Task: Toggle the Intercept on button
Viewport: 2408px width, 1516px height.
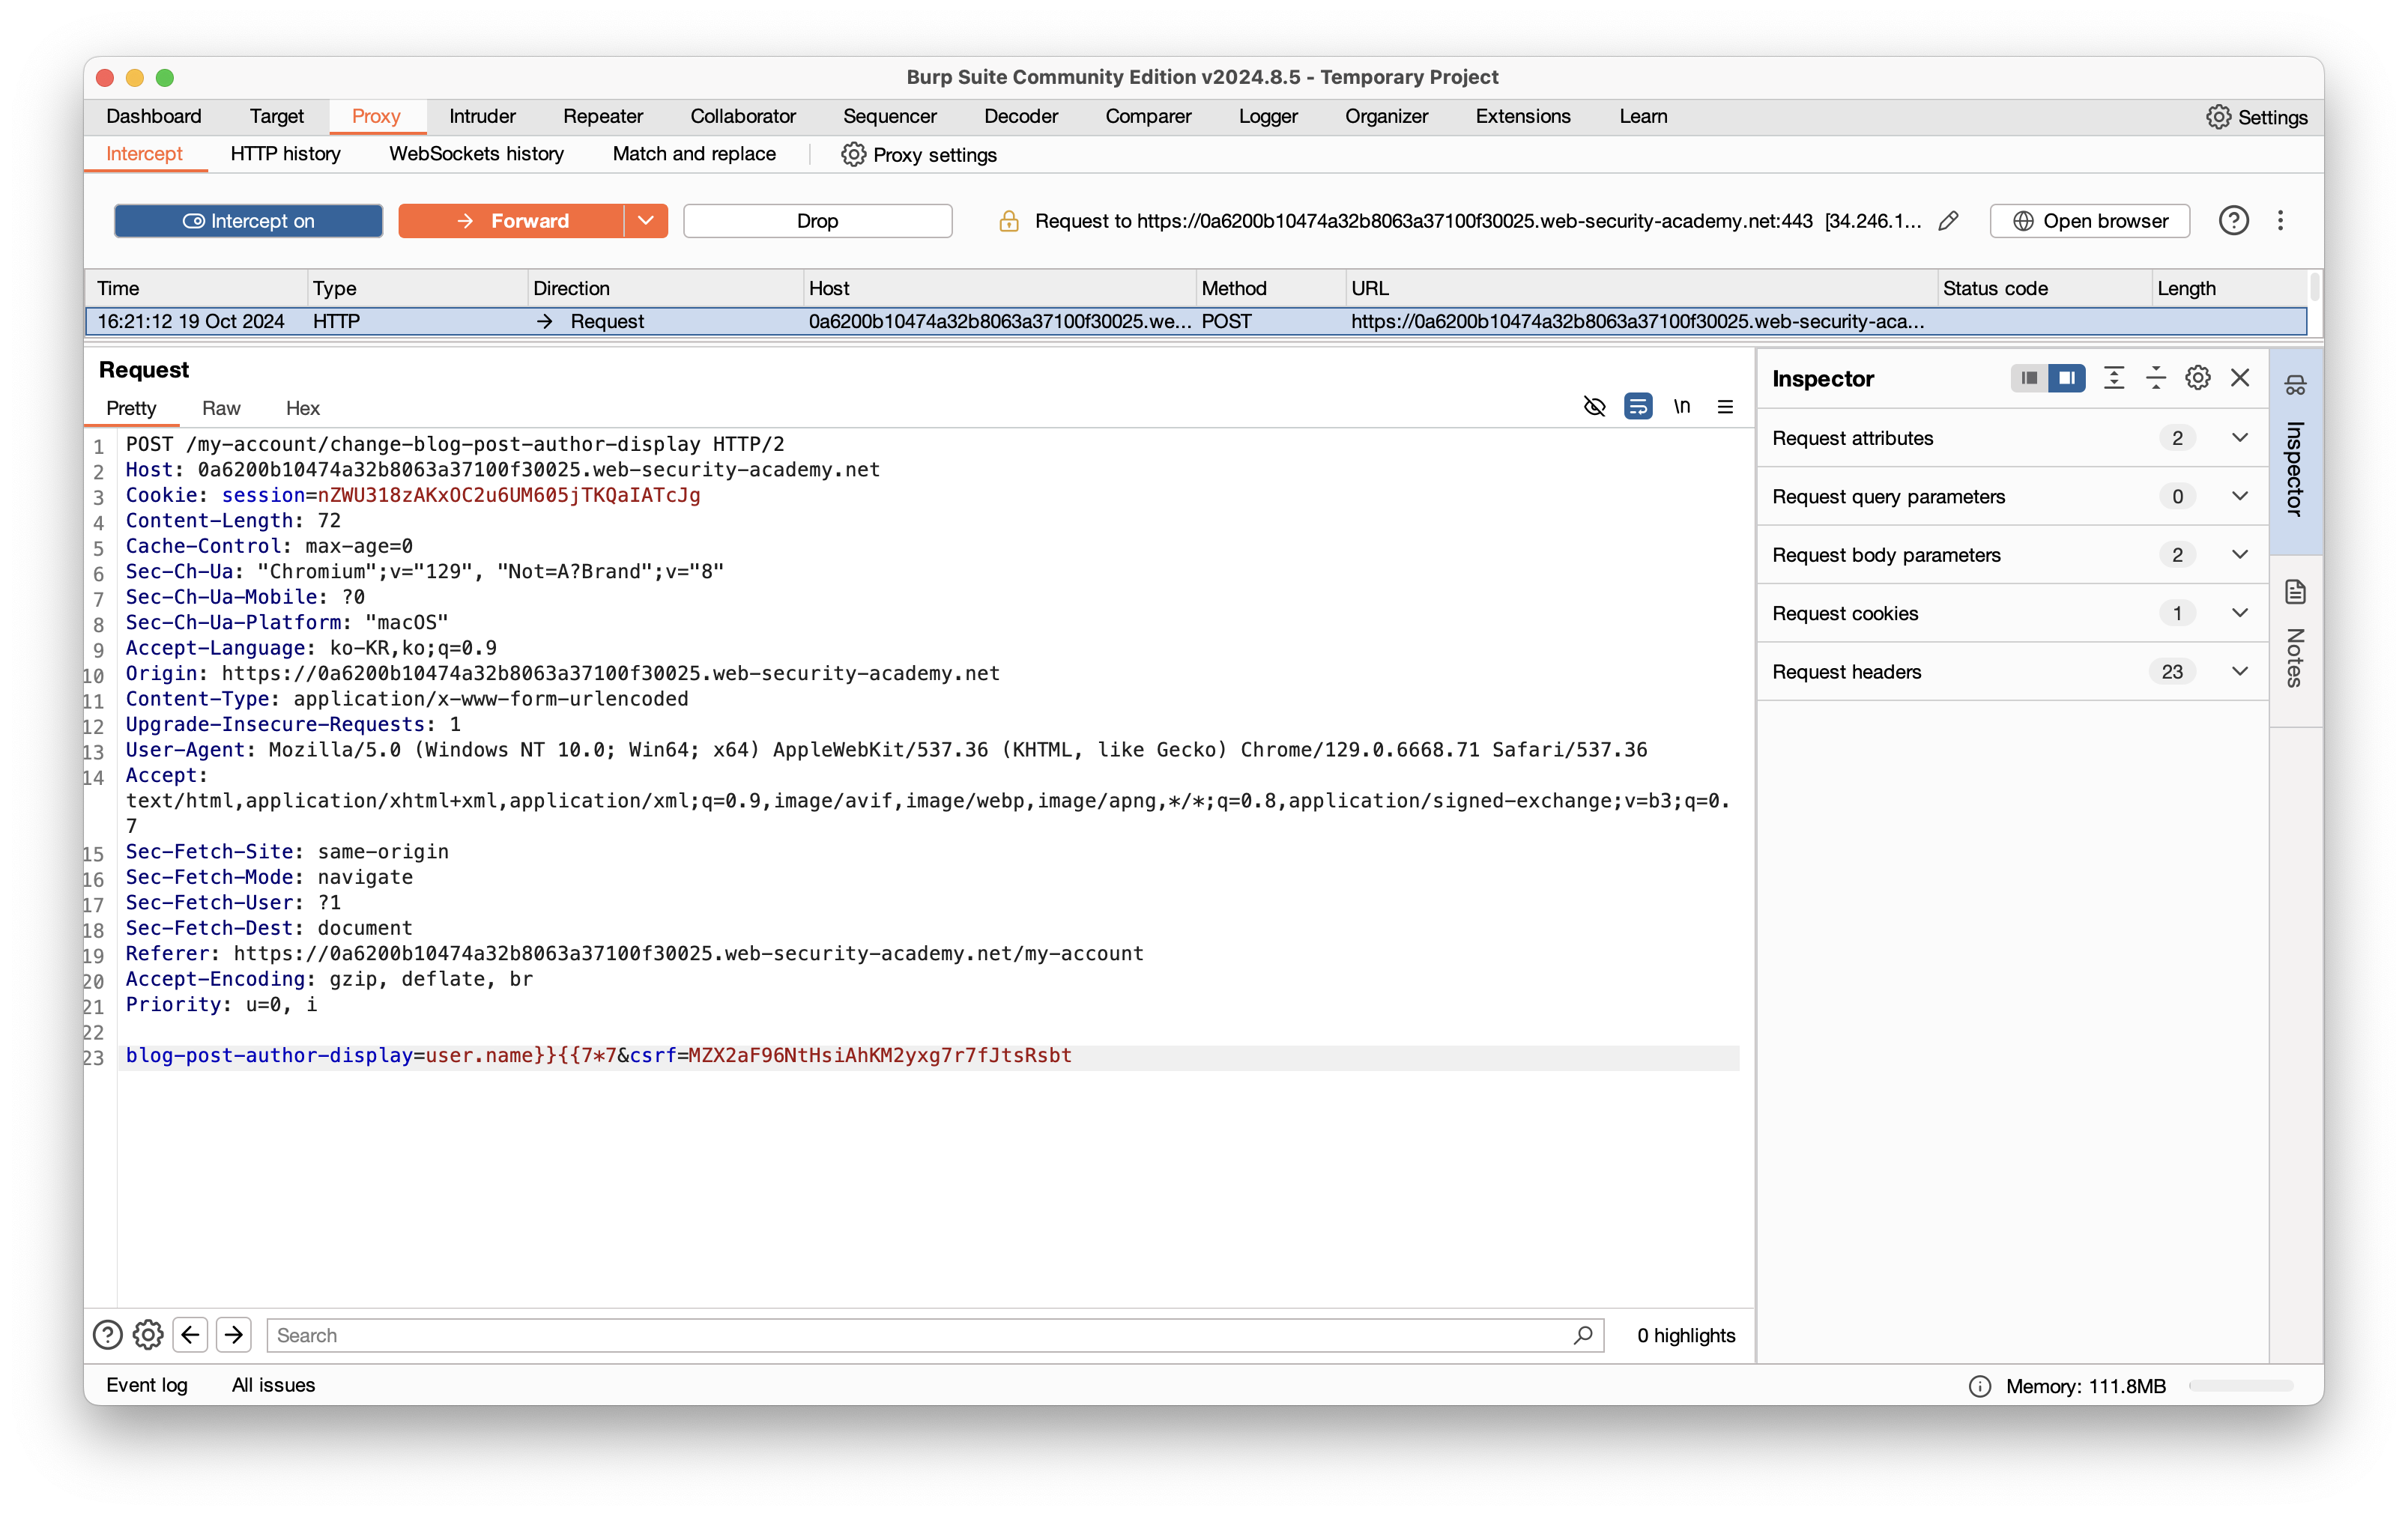Action: [248, 221]
